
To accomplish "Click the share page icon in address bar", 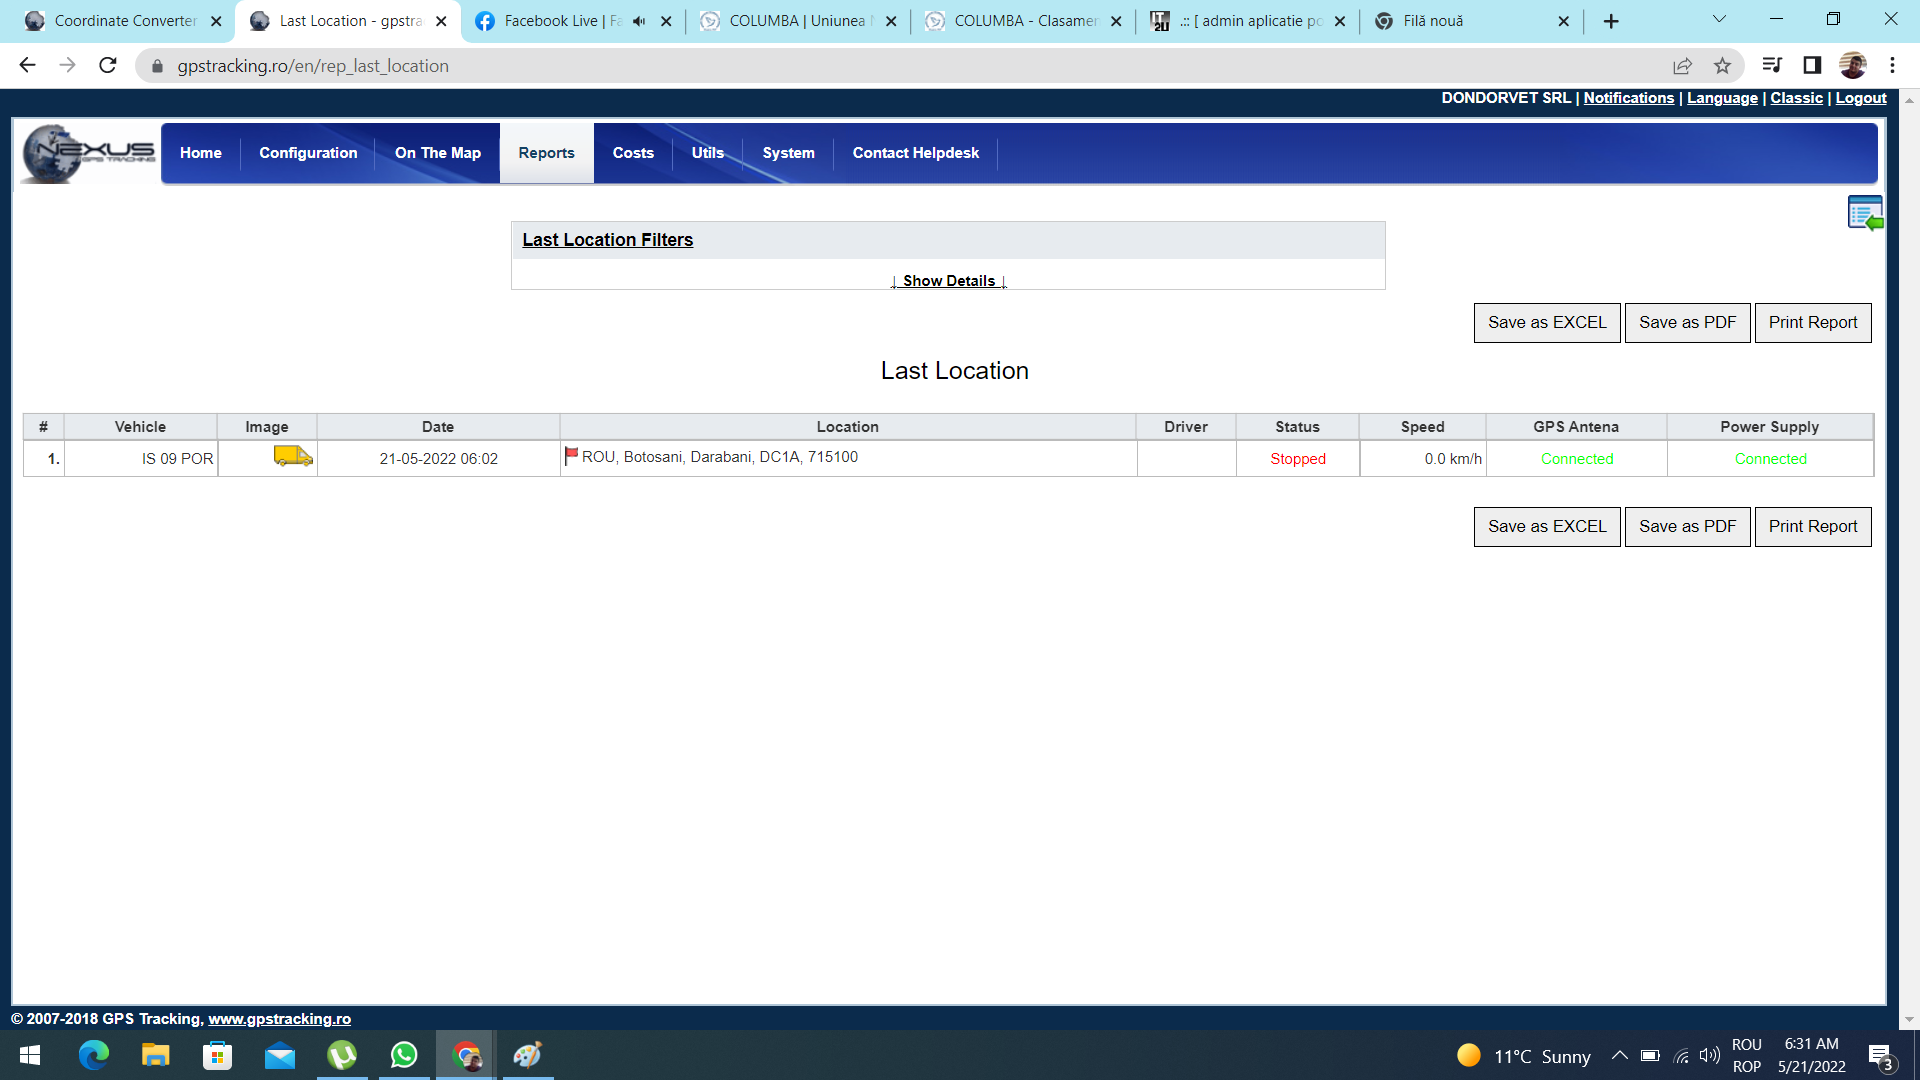I will pos(1682,66).
